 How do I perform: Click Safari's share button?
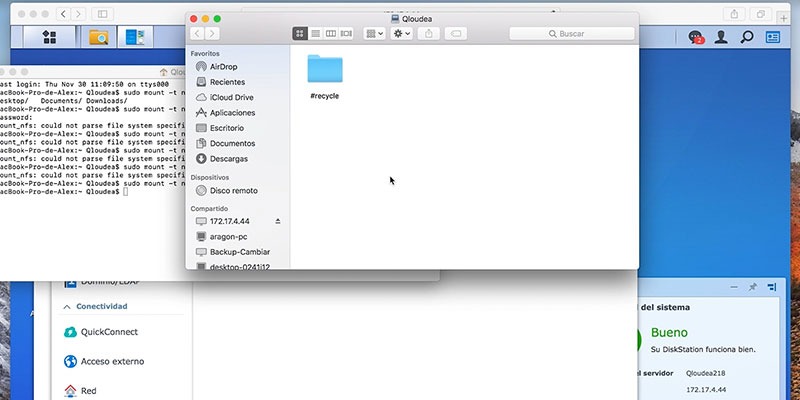coord(734,14)
